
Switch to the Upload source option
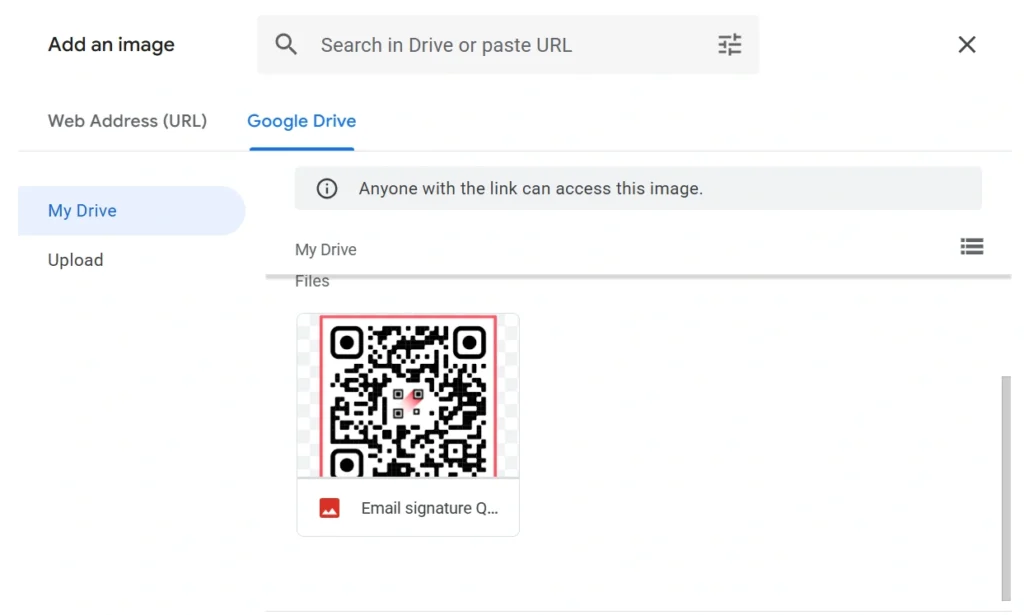[x=75, y=259]
